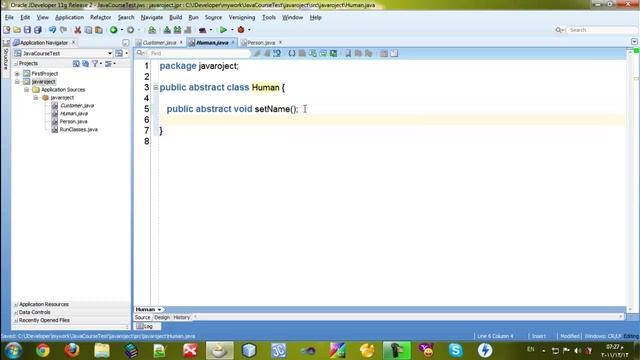This screenshot has height=360, width=640.
Task: Open the Windows Start menu
Action: click(x=13, y=350)
